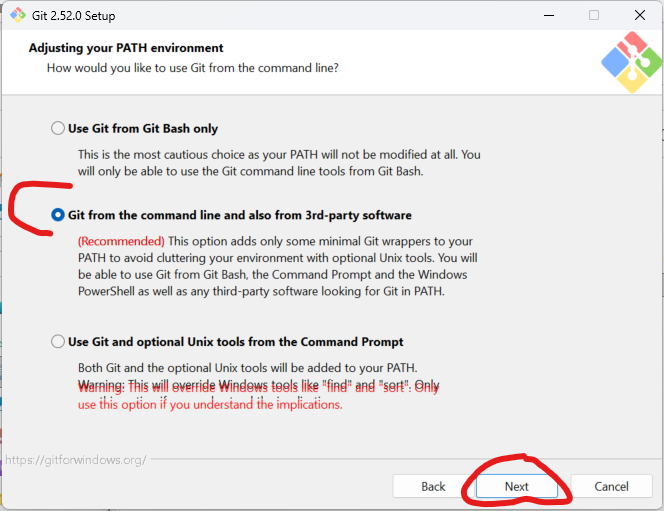This screenshot has width=664, height=511.
Task: Go Back to the previous setup page
Action: [x=433, y=486]
